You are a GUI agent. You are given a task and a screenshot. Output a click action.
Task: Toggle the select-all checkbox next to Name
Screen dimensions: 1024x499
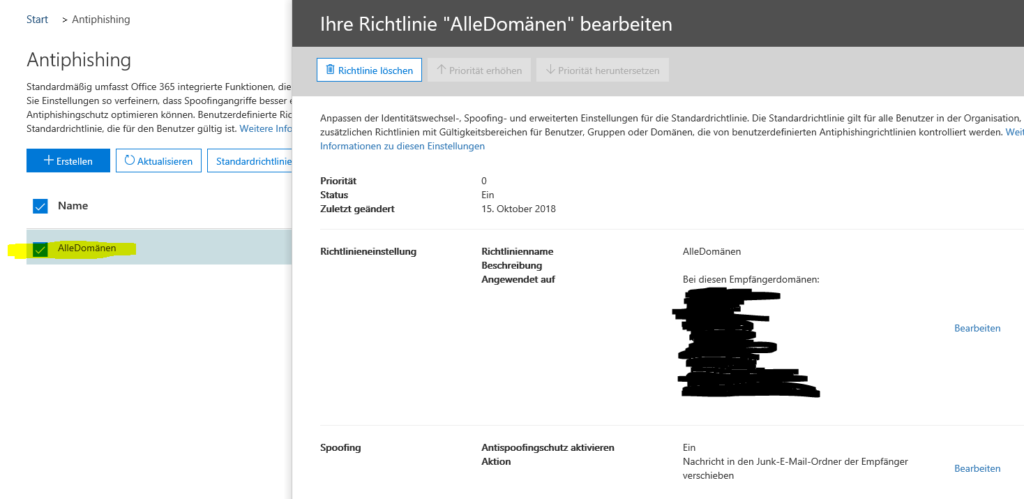click(40, 206)
